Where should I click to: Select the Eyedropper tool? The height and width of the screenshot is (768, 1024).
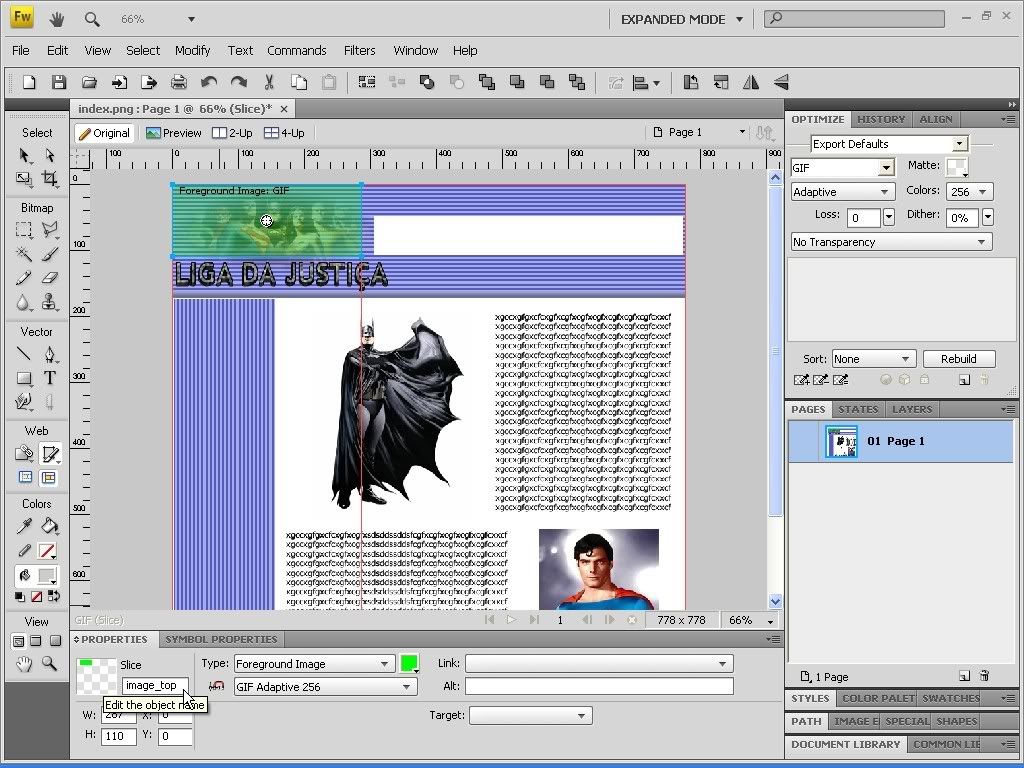tap(24, 526)
